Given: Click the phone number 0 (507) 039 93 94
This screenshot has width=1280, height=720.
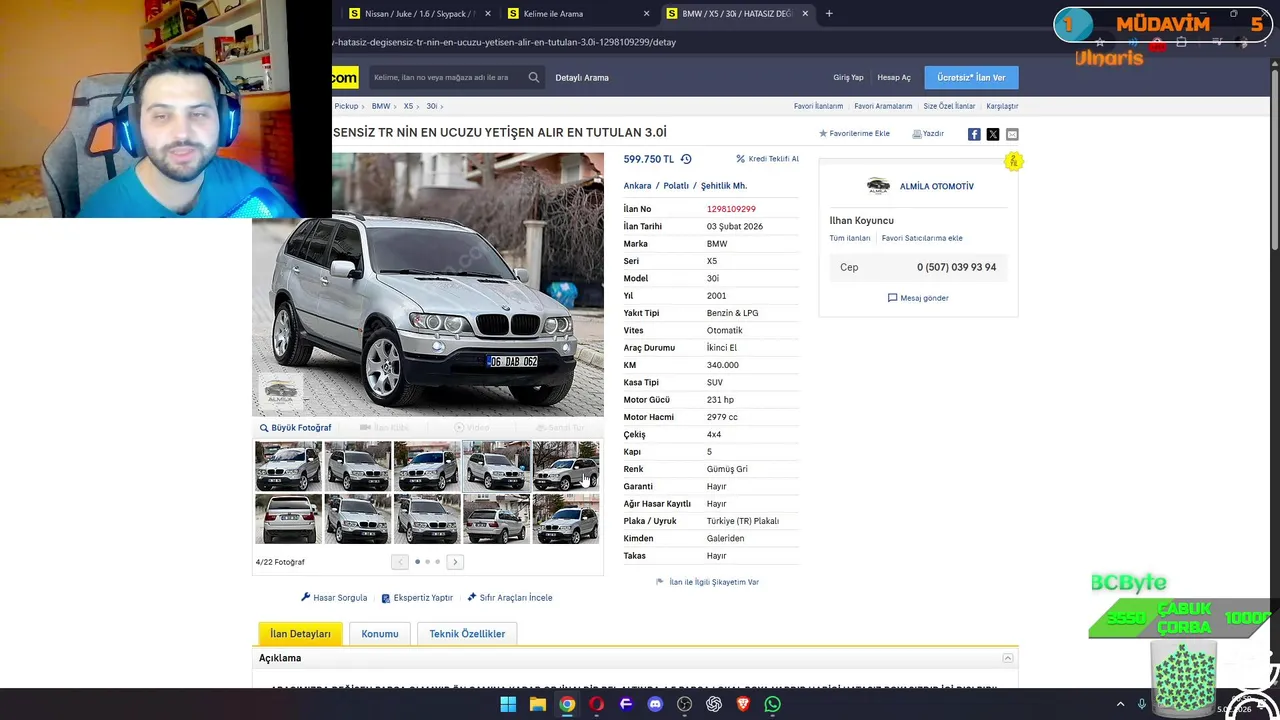Looking at the screenshot, I should tap(956, 267).
